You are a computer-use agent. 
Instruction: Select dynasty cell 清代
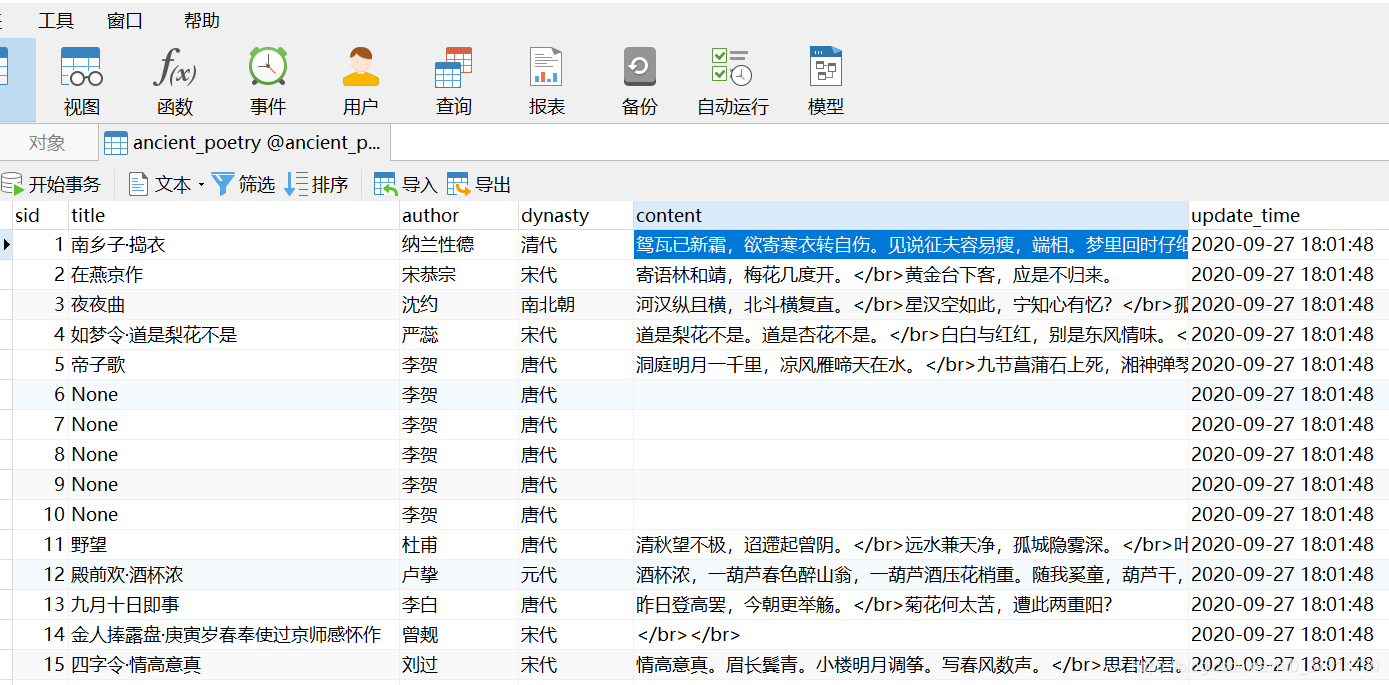pos(576,245)
